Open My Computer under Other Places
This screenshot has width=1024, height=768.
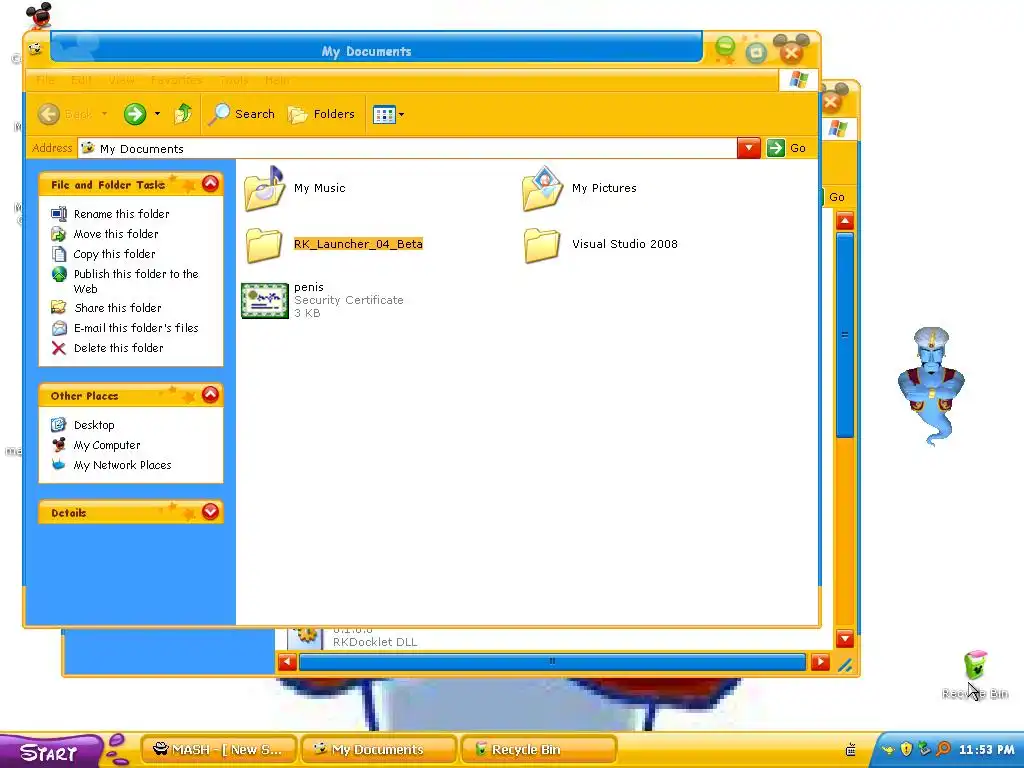pyautogui.click(x=106, y=445)
